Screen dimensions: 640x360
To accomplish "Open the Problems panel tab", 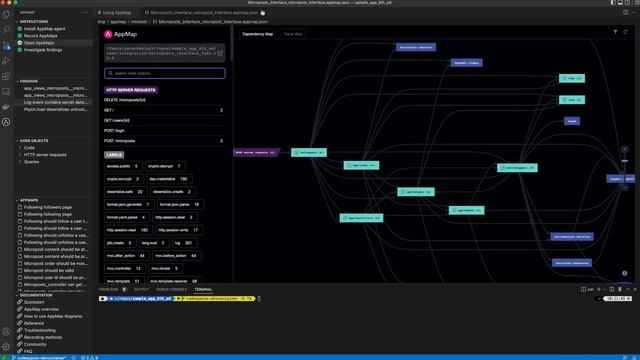I will coord(109,289).
